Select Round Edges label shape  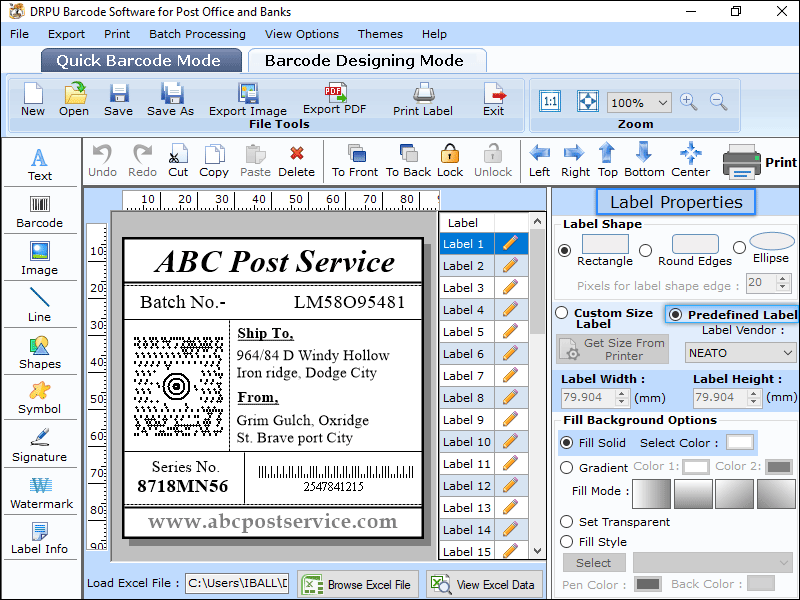tap(645, 251)
